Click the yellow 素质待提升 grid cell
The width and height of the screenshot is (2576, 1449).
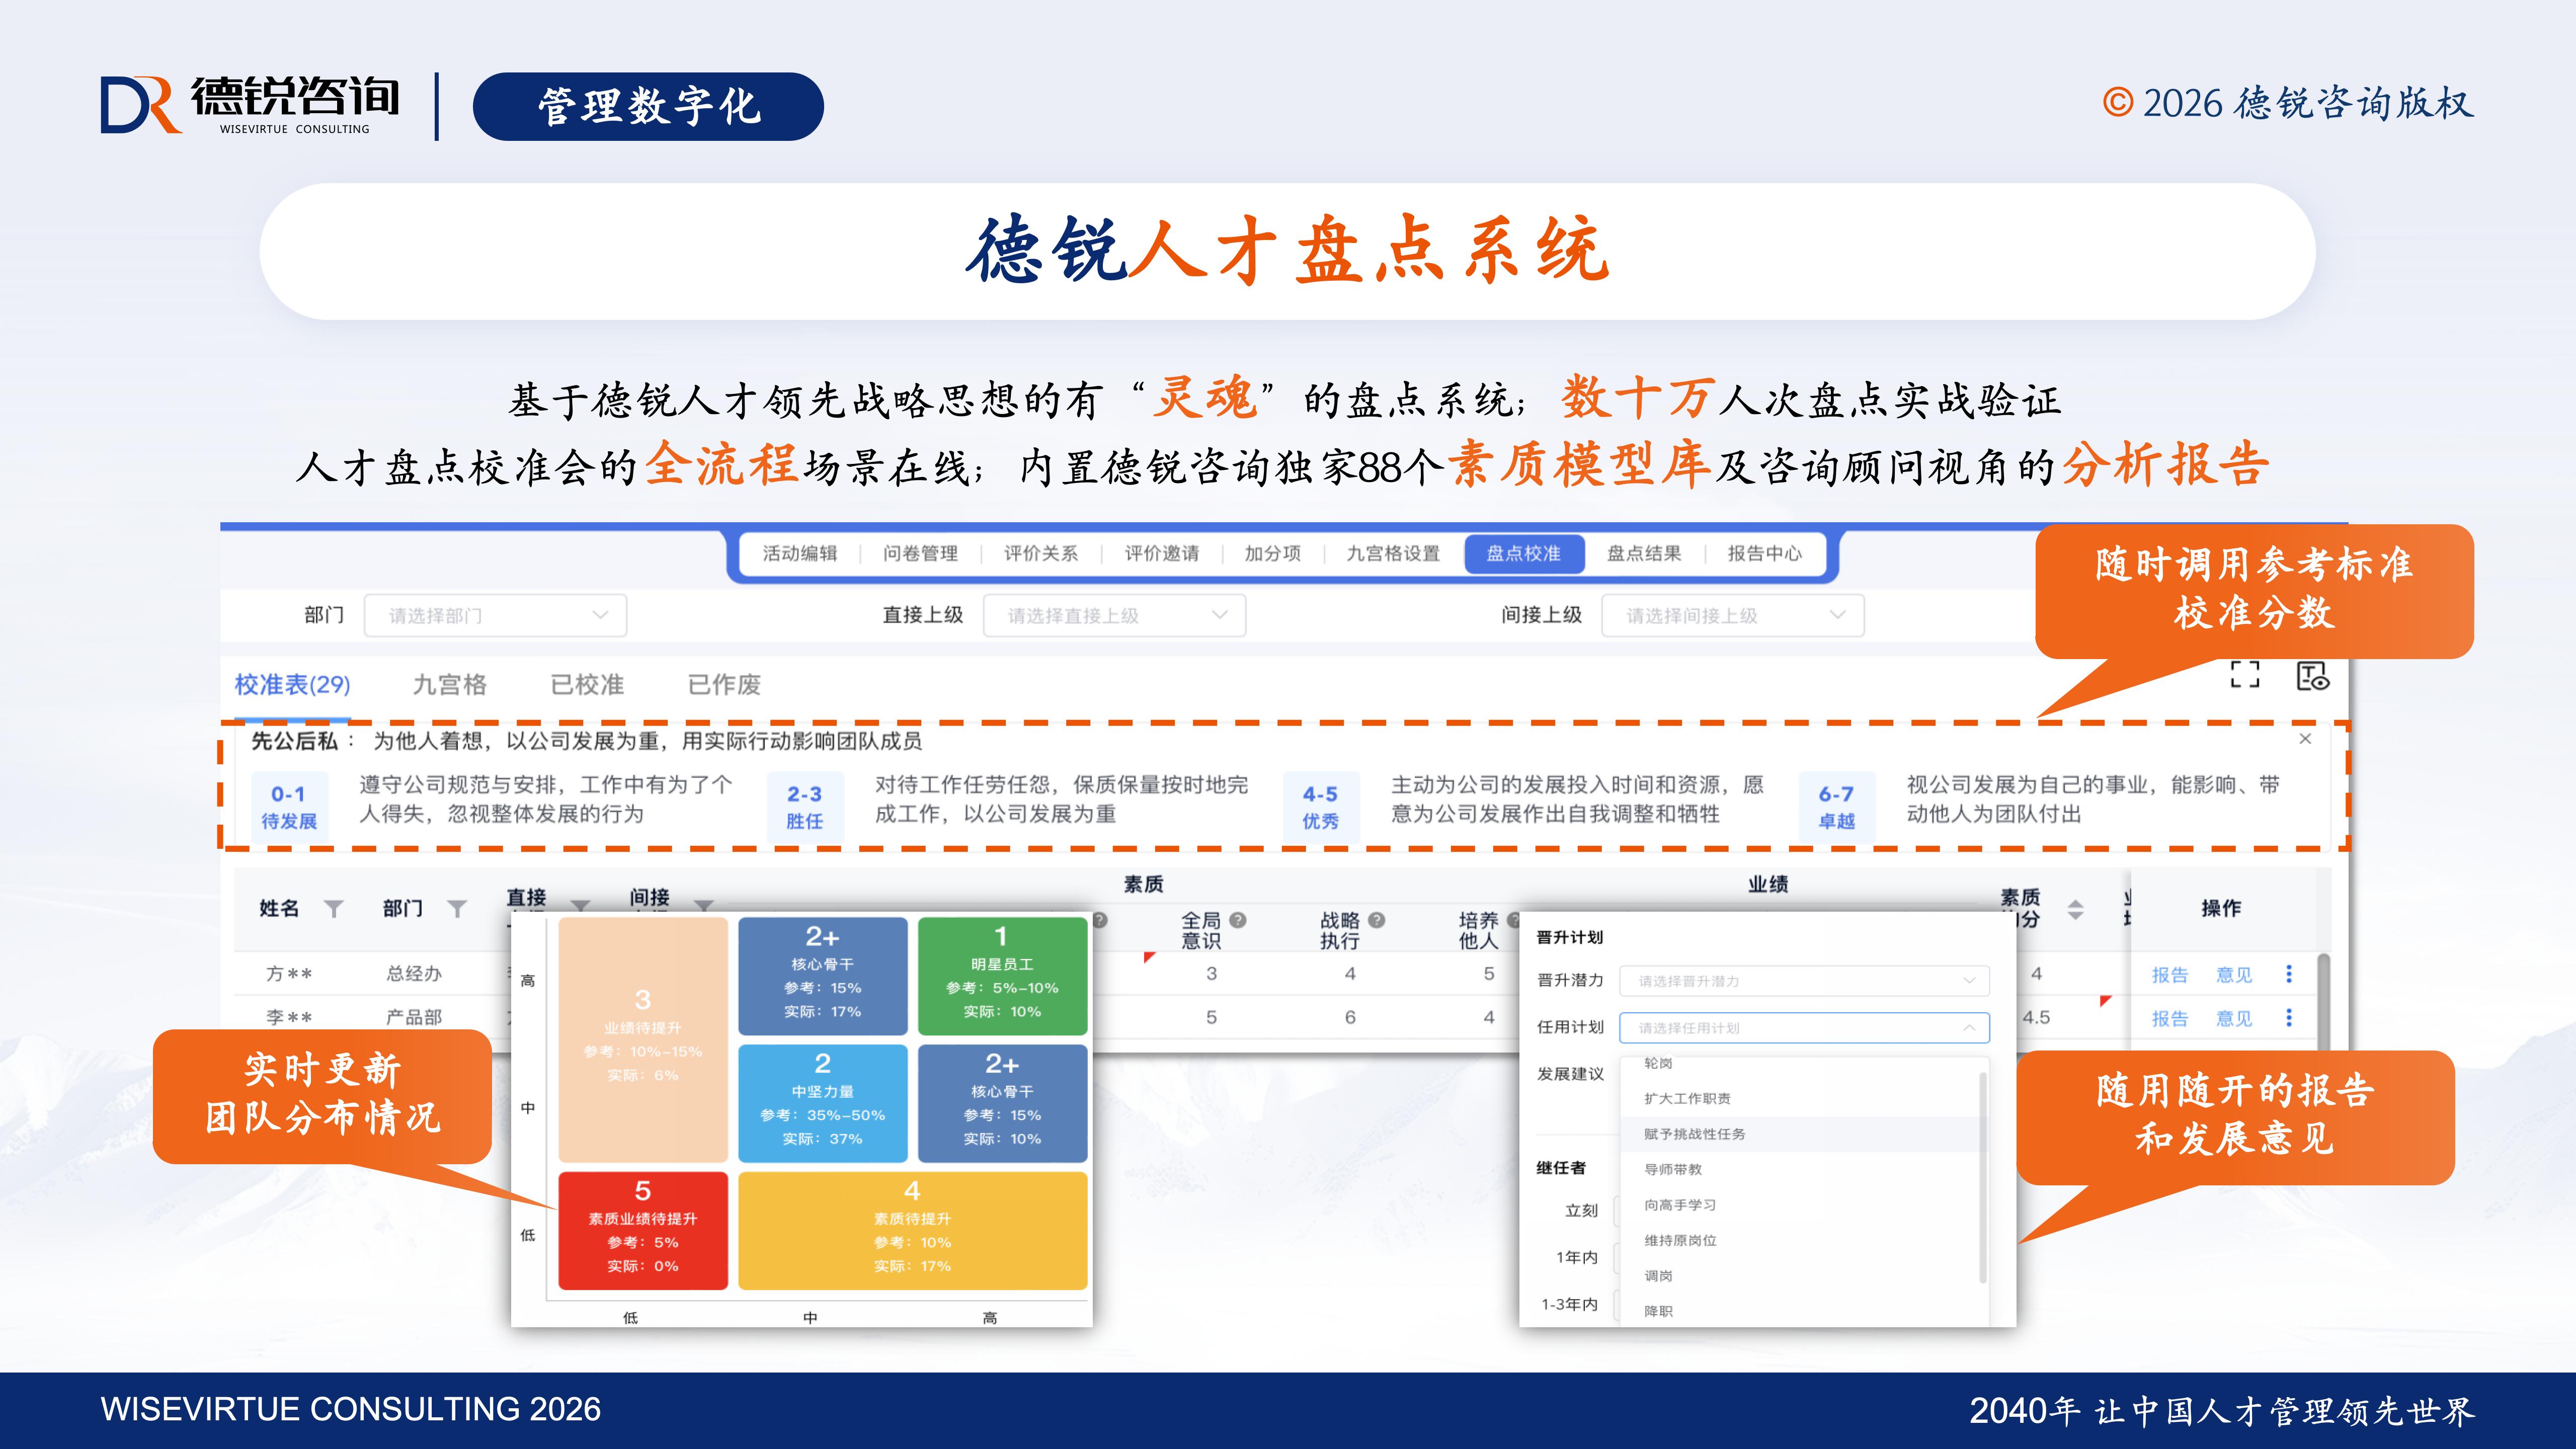pyautogui.click(x=913, y=1230)
